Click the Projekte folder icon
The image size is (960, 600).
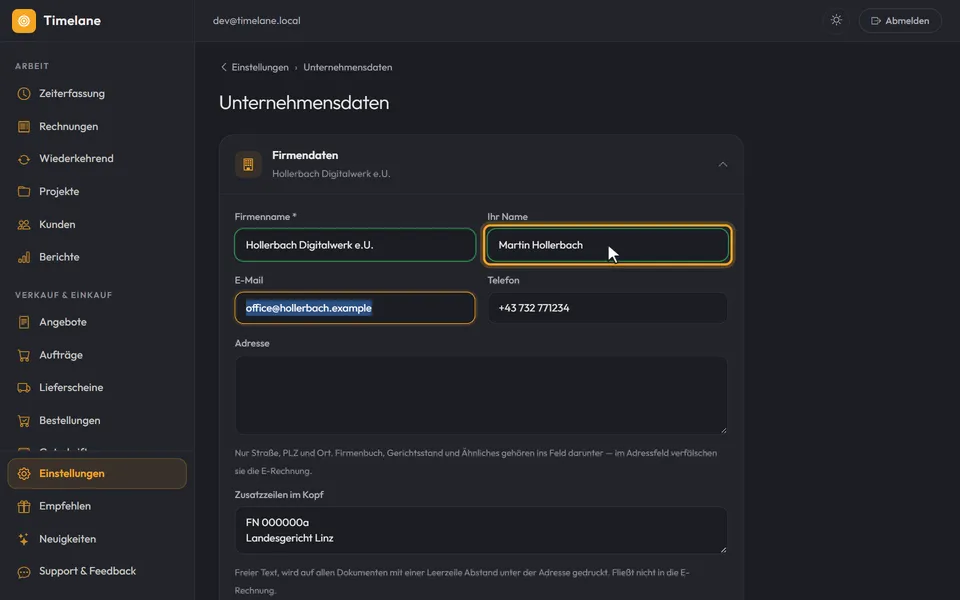[x=24, y=192]
